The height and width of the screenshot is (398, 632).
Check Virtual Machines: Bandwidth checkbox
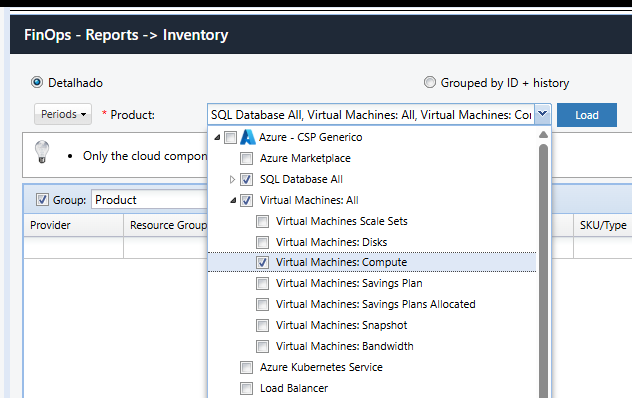262,346
